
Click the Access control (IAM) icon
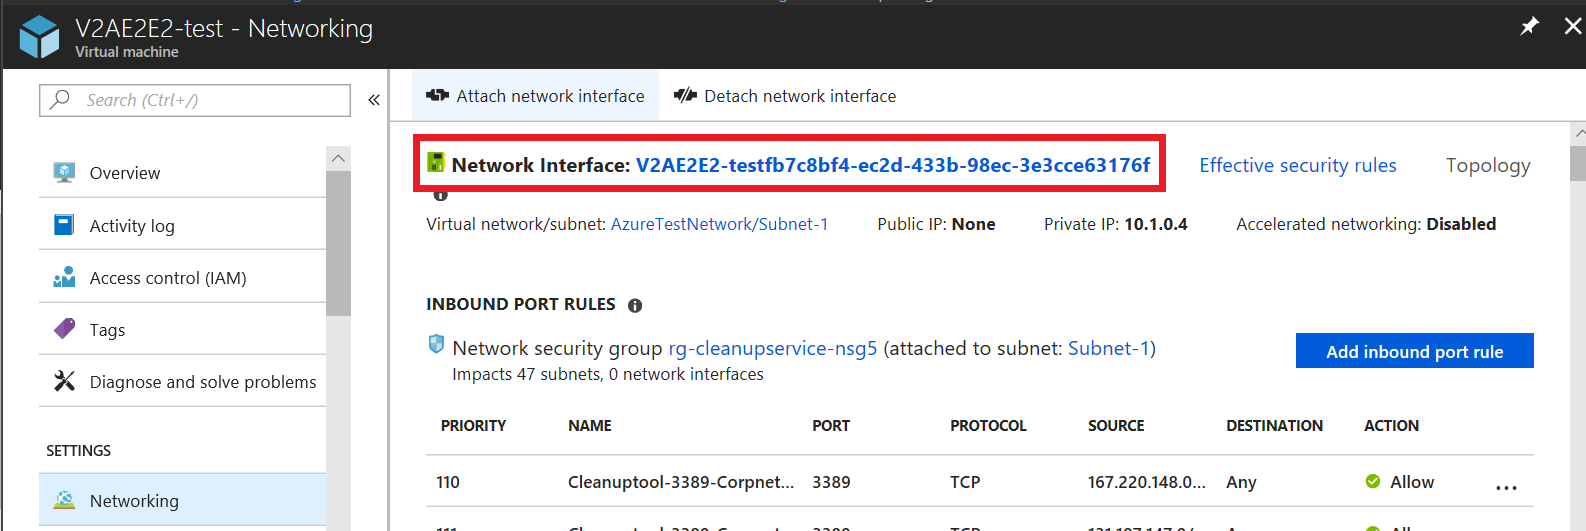coord(64,277)
